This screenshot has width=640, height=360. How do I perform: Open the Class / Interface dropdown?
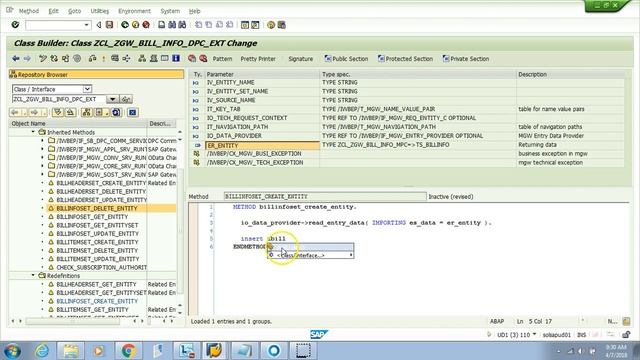point(87,89)
